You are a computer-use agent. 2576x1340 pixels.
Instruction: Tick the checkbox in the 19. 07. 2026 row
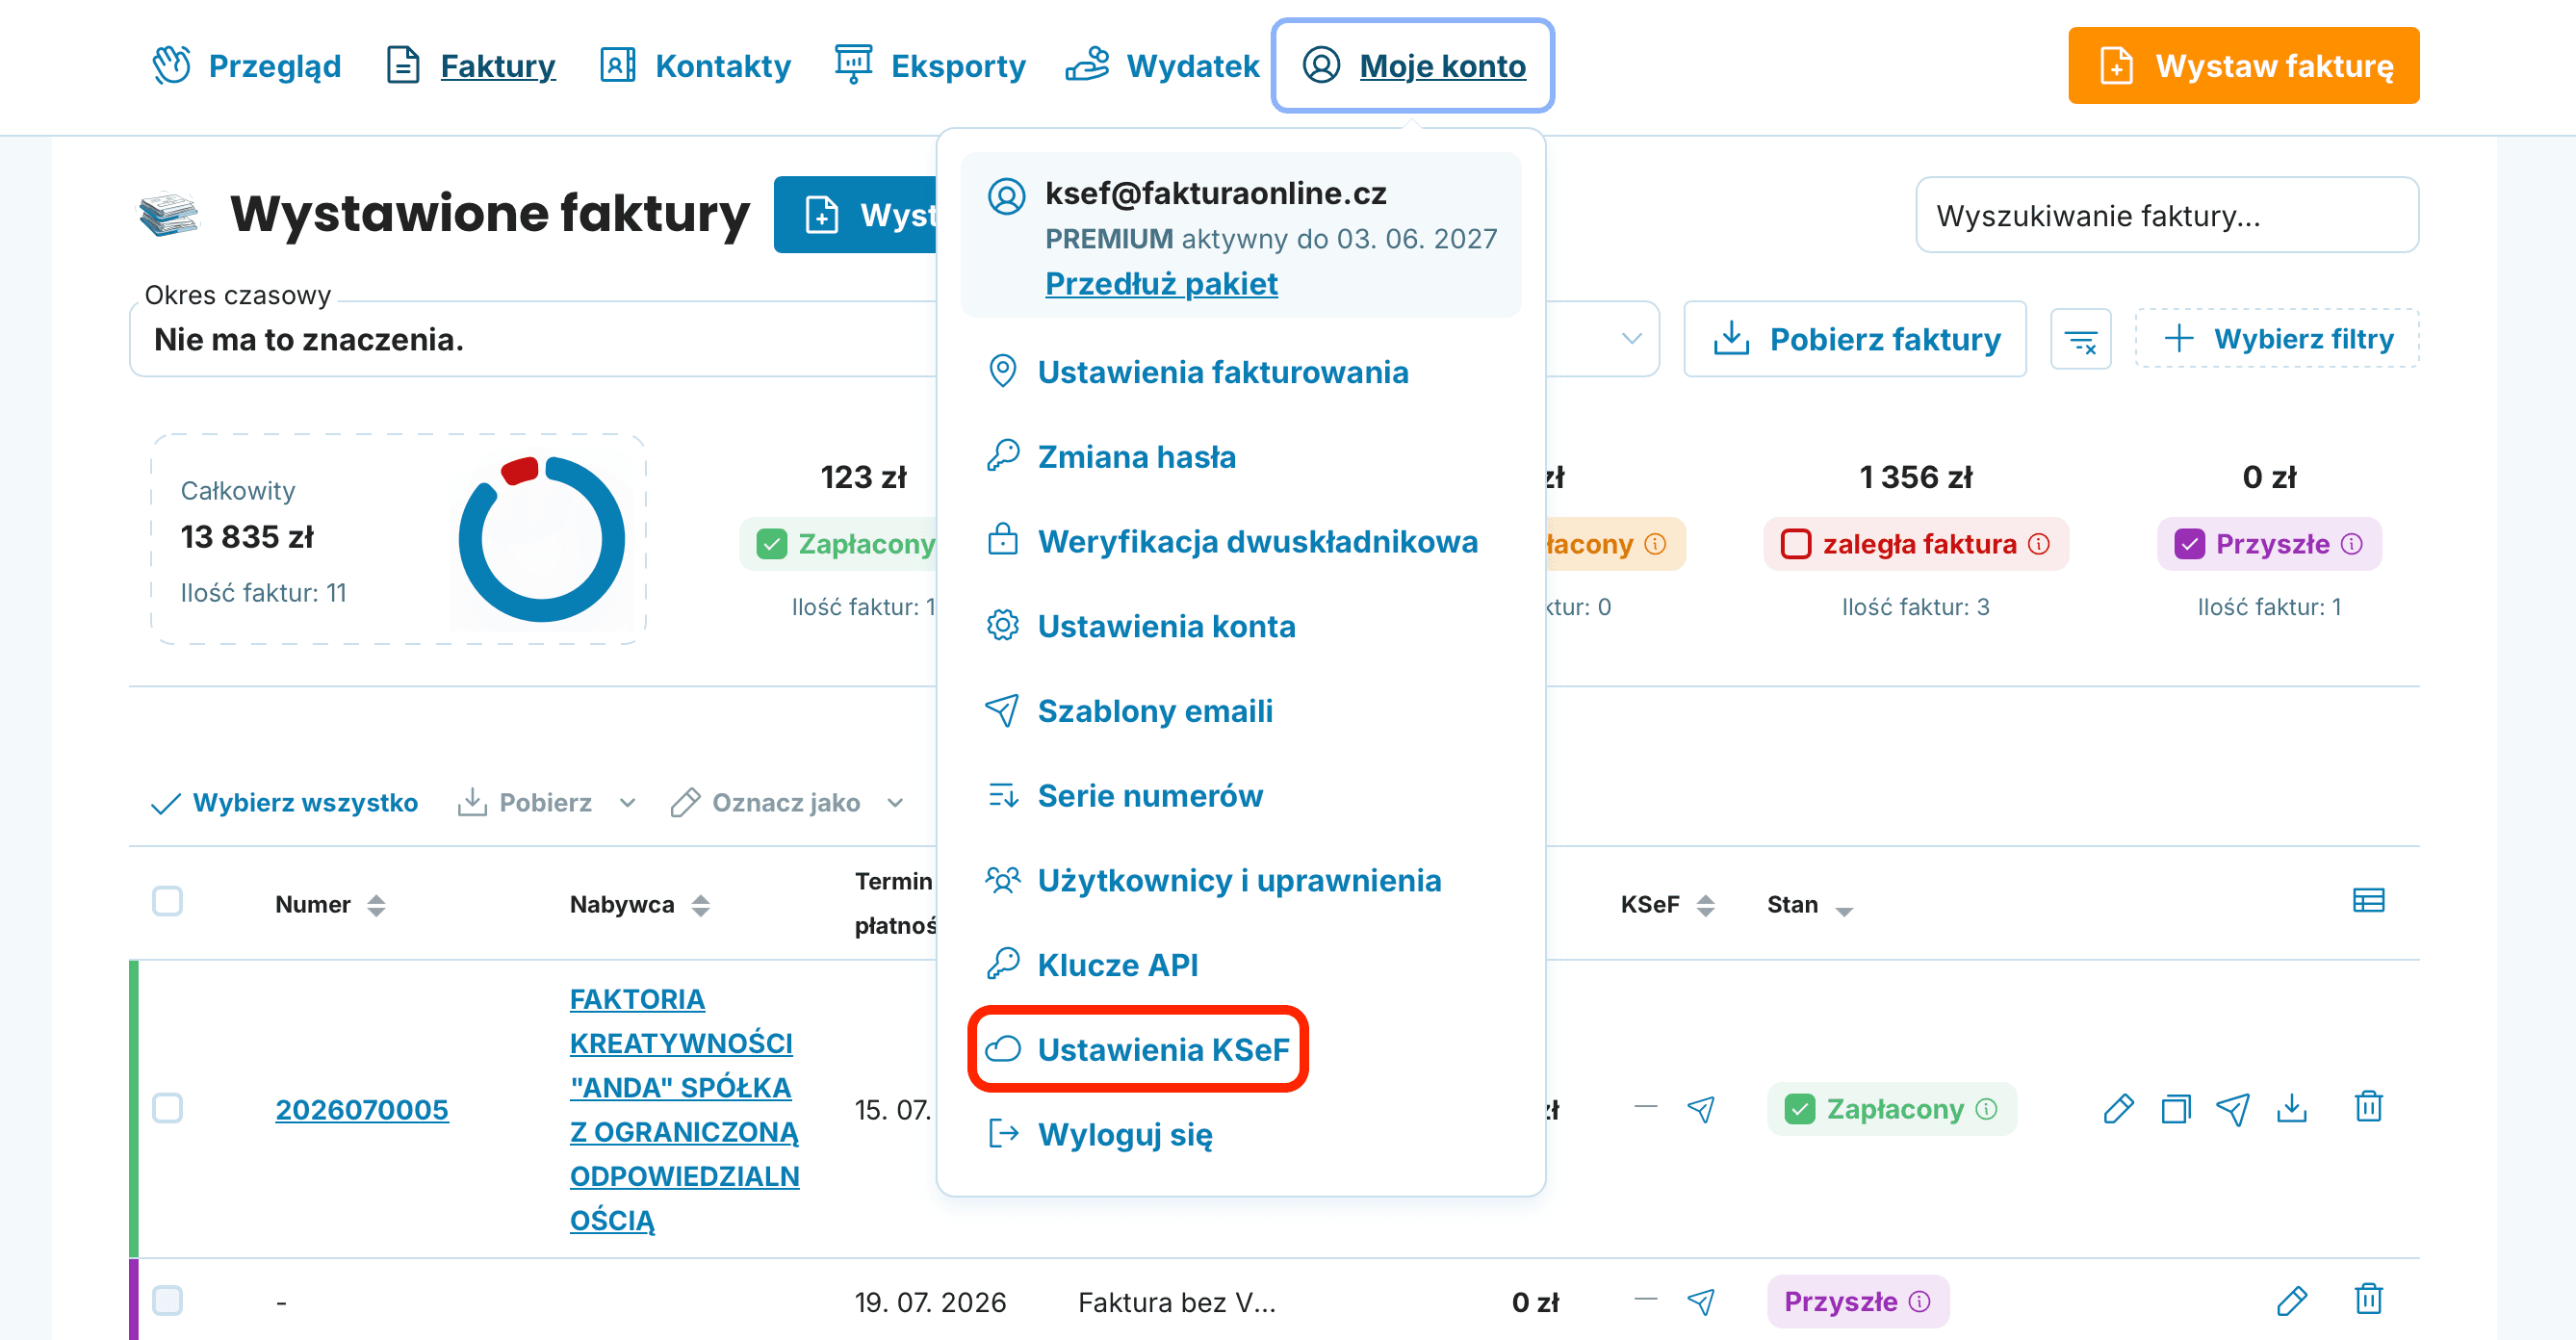(x=167, y=1300)
